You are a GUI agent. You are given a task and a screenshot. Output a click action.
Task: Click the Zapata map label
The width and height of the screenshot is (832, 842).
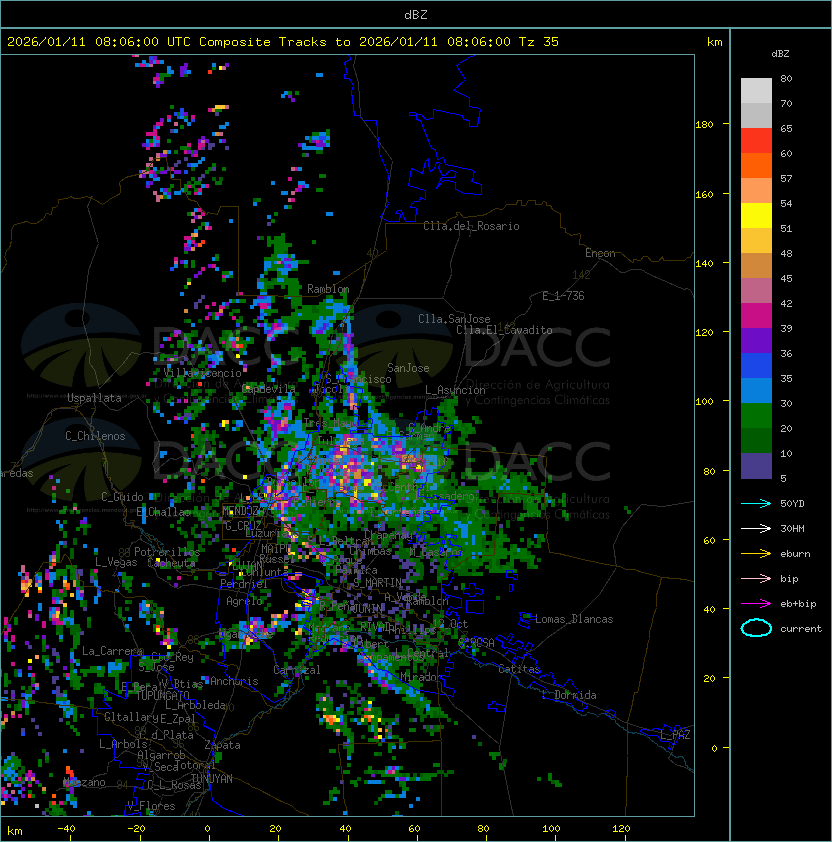point(222,745)
